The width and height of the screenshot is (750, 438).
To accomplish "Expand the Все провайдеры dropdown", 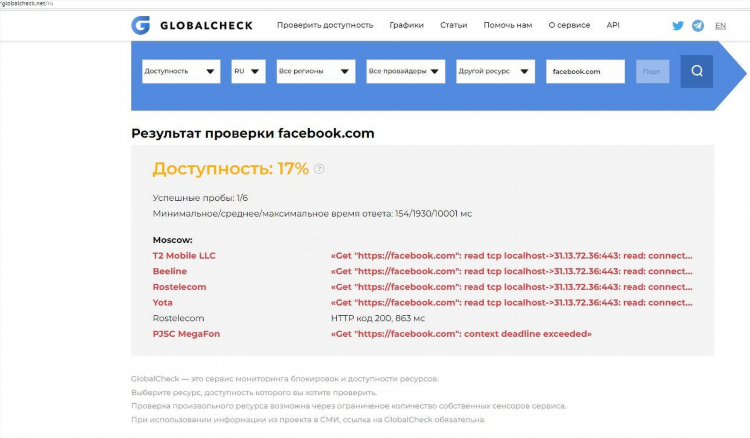I will pos(406,71).
